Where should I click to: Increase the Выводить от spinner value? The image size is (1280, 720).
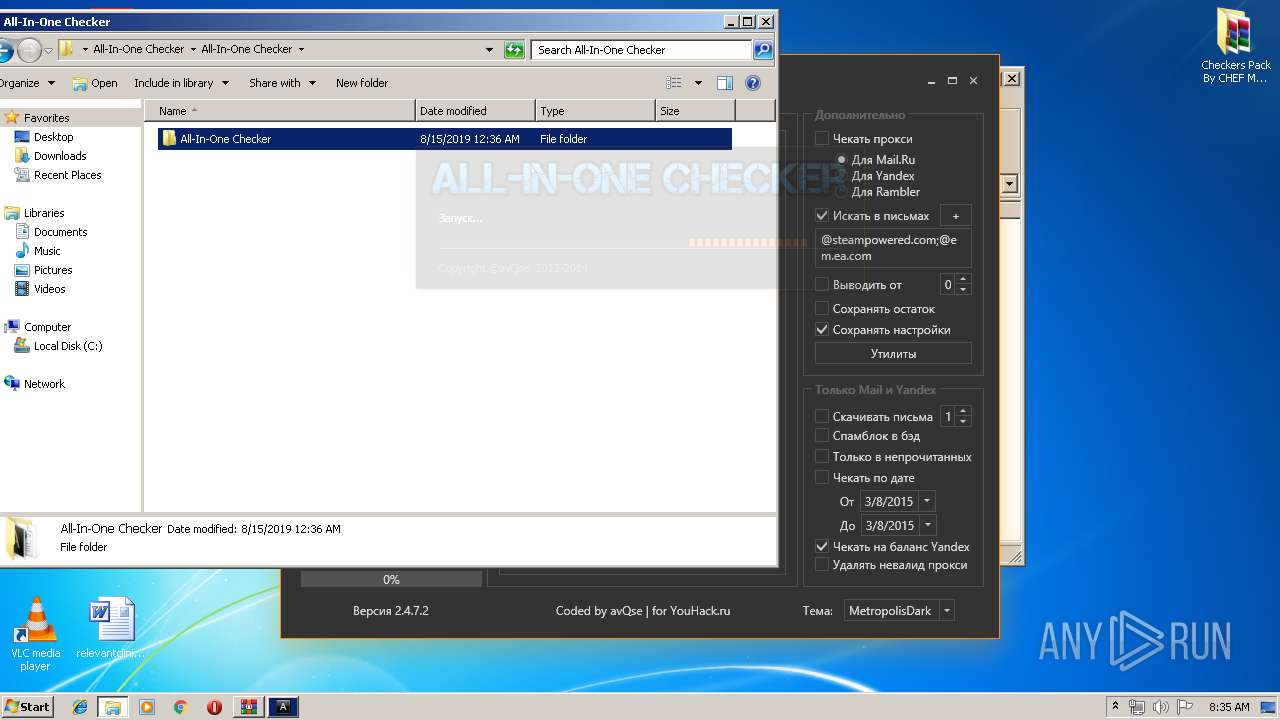[963, 280]
